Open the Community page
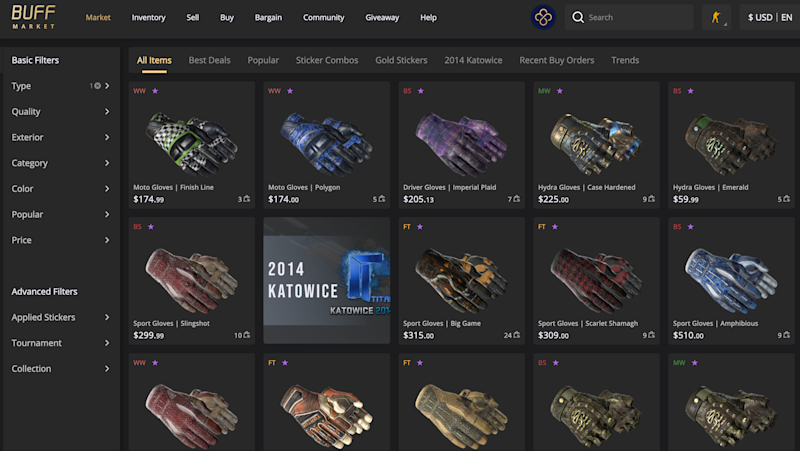Screen dimensions: 800x451 (x=323, y=17)
